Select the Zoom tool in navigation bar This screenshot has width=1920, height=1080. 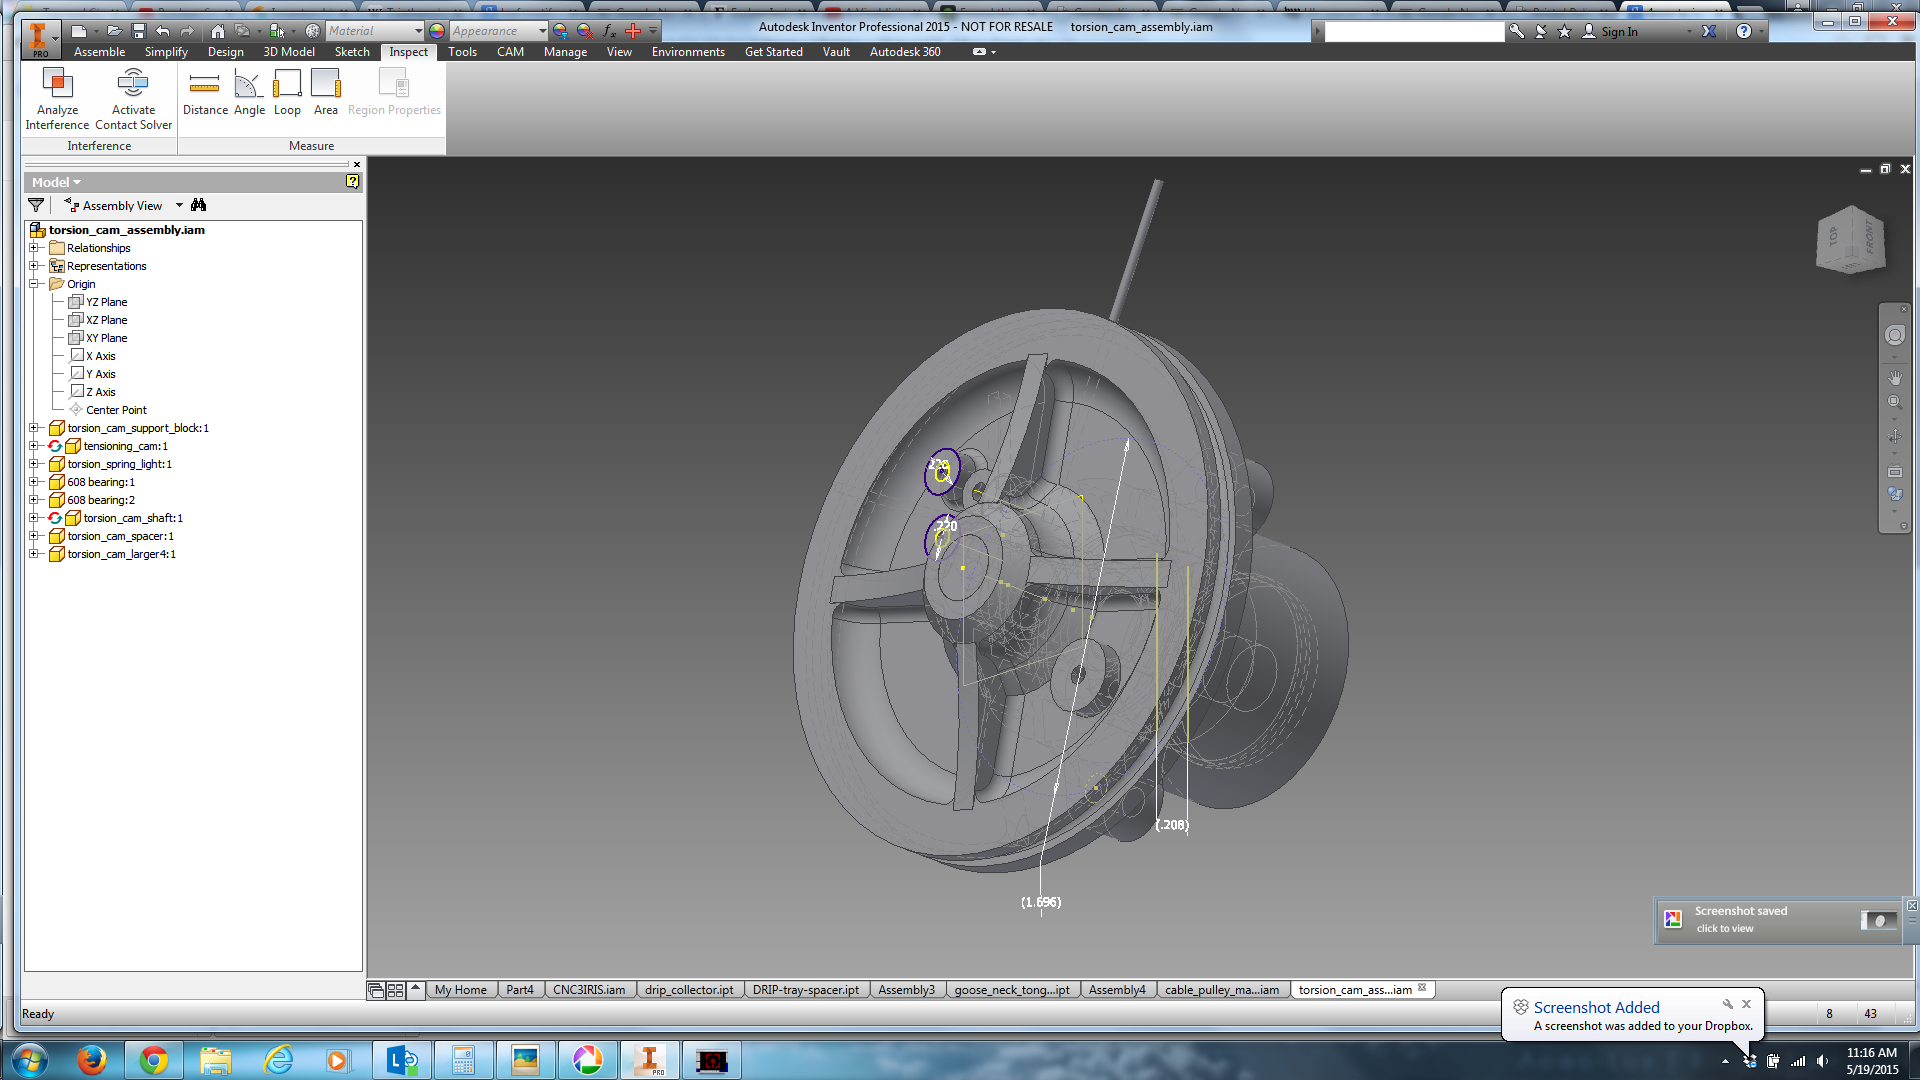tap(1894, 403)
